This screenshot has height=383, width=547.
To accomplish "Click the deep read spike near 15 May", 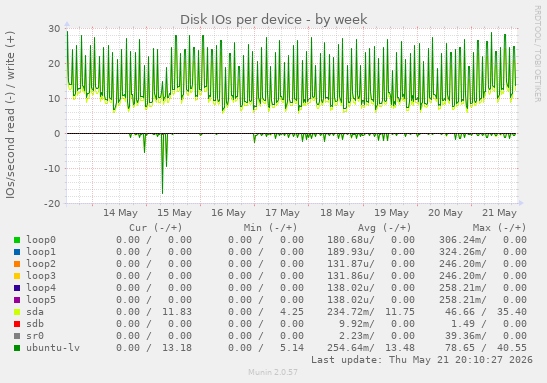I will [x=162, y=164].
